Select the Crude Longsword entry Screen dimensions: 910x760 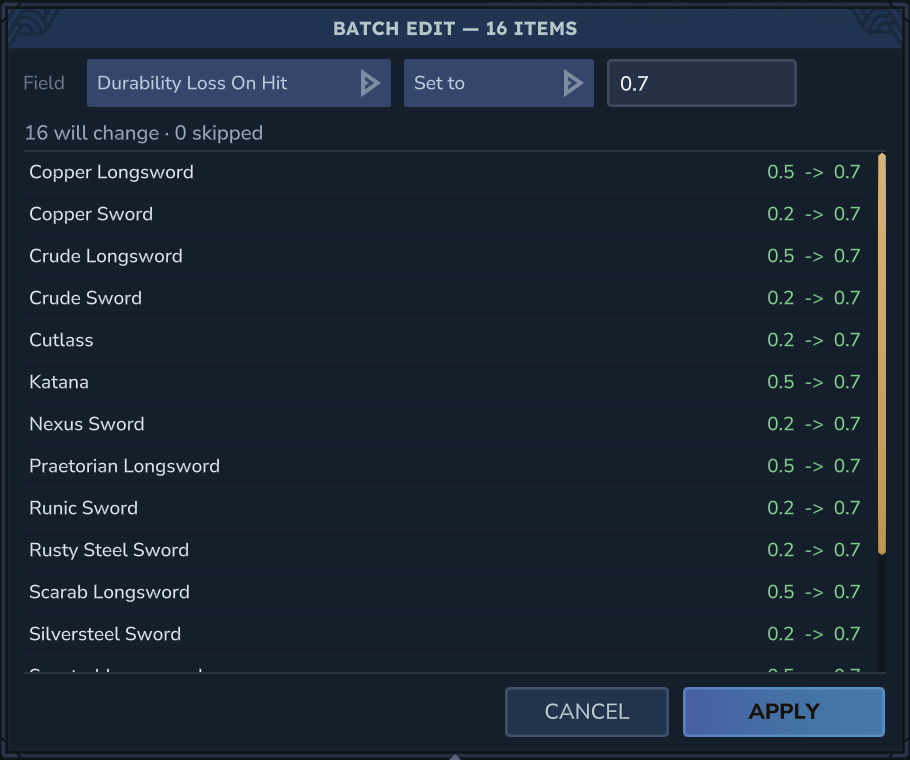pos(447,256)
